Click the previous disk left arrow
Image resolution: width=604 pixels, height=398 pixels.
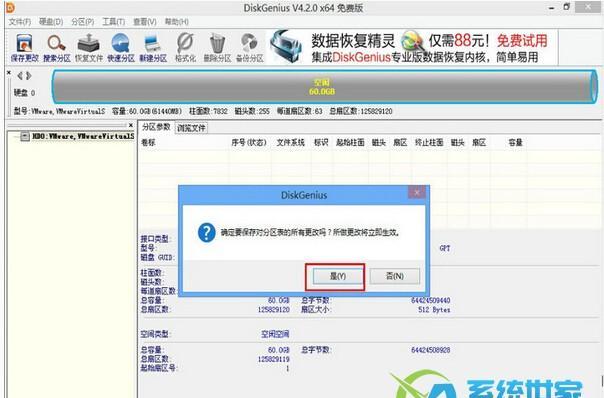click(x=20, y=76)
